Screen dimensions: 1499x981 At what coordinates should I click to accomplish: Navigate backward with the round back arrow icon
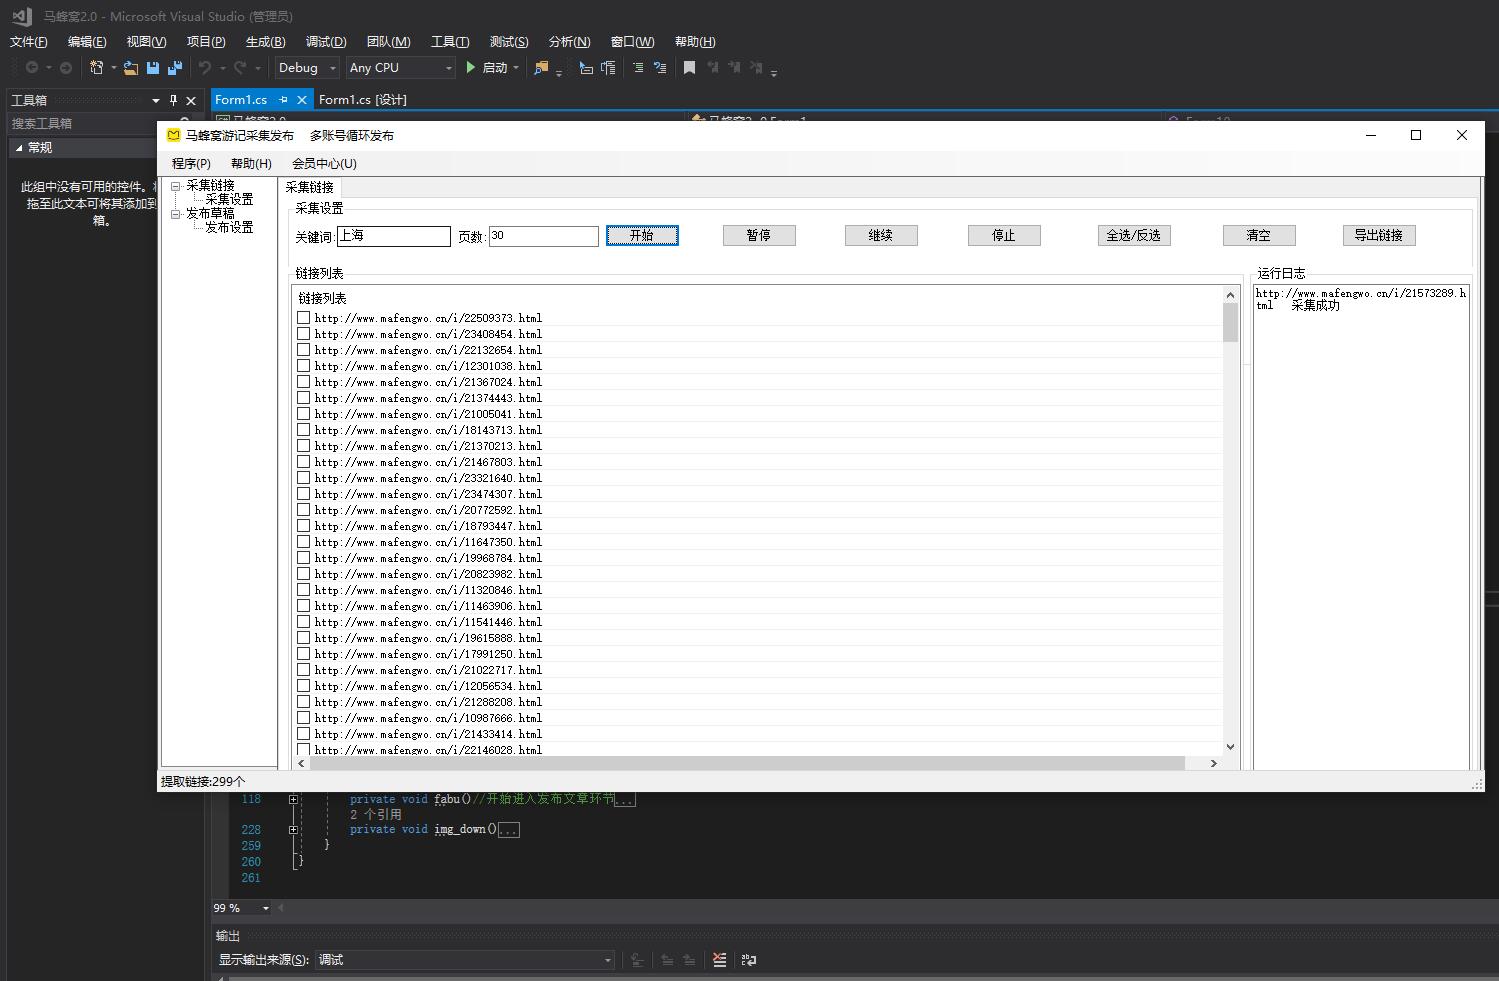[x=32, y=67]
